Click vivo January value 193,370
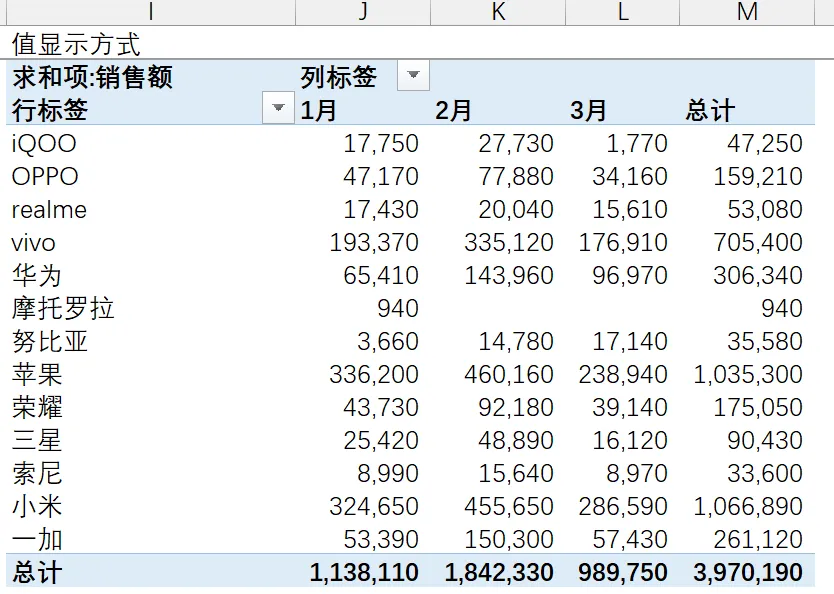834x594 pixels. pos(374,242)
